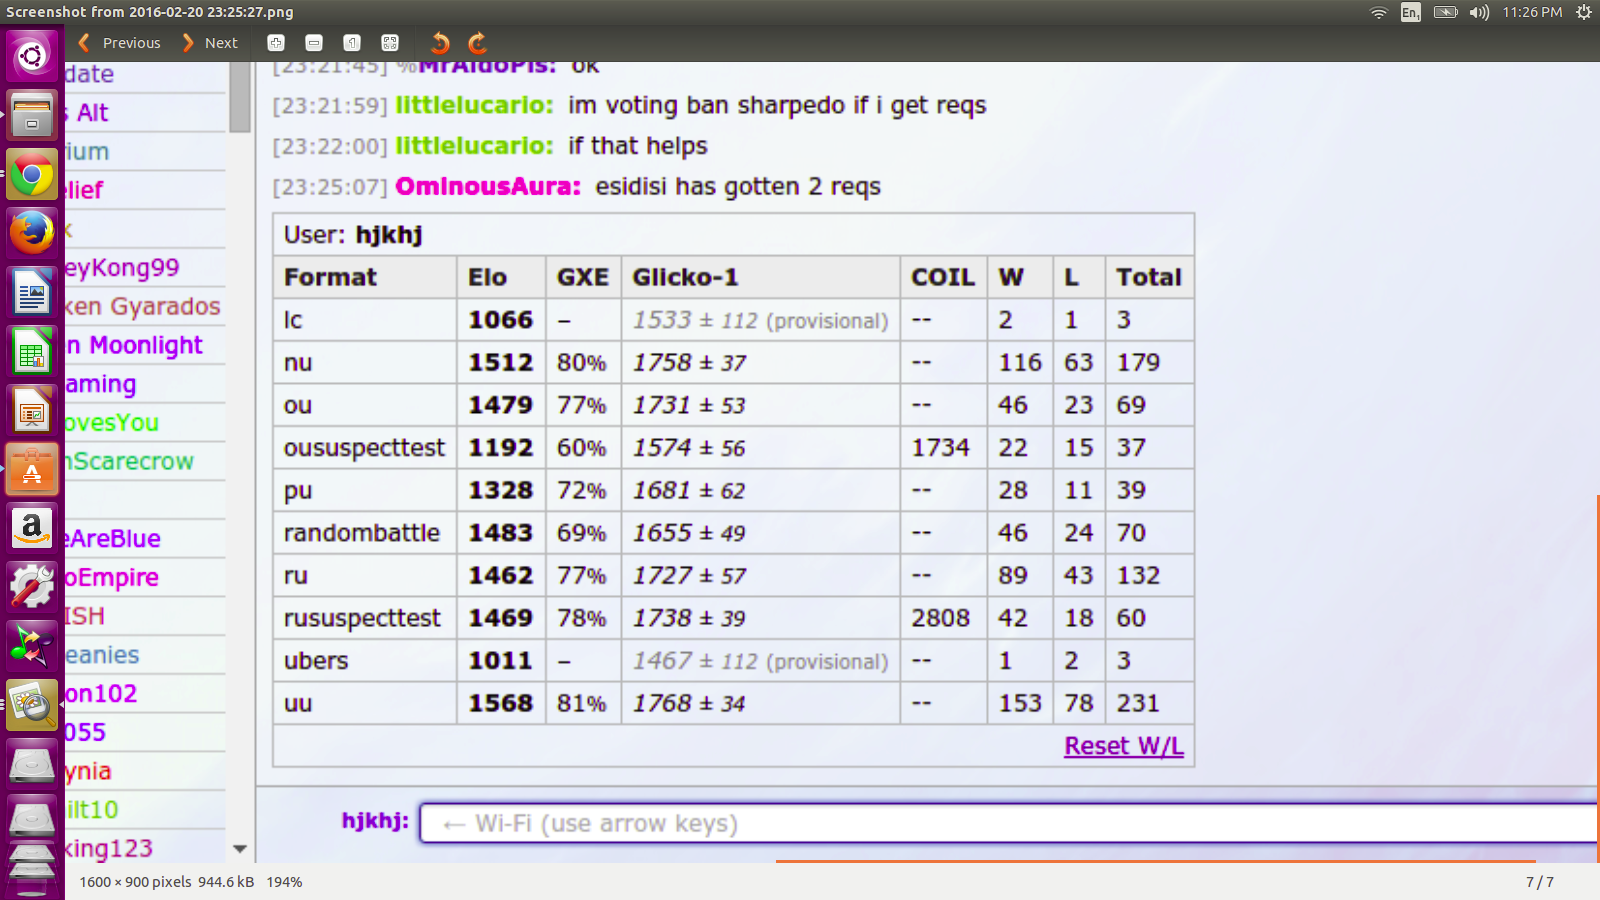
Task: Open the Files manager from launcher
Action: coord(32,114)
